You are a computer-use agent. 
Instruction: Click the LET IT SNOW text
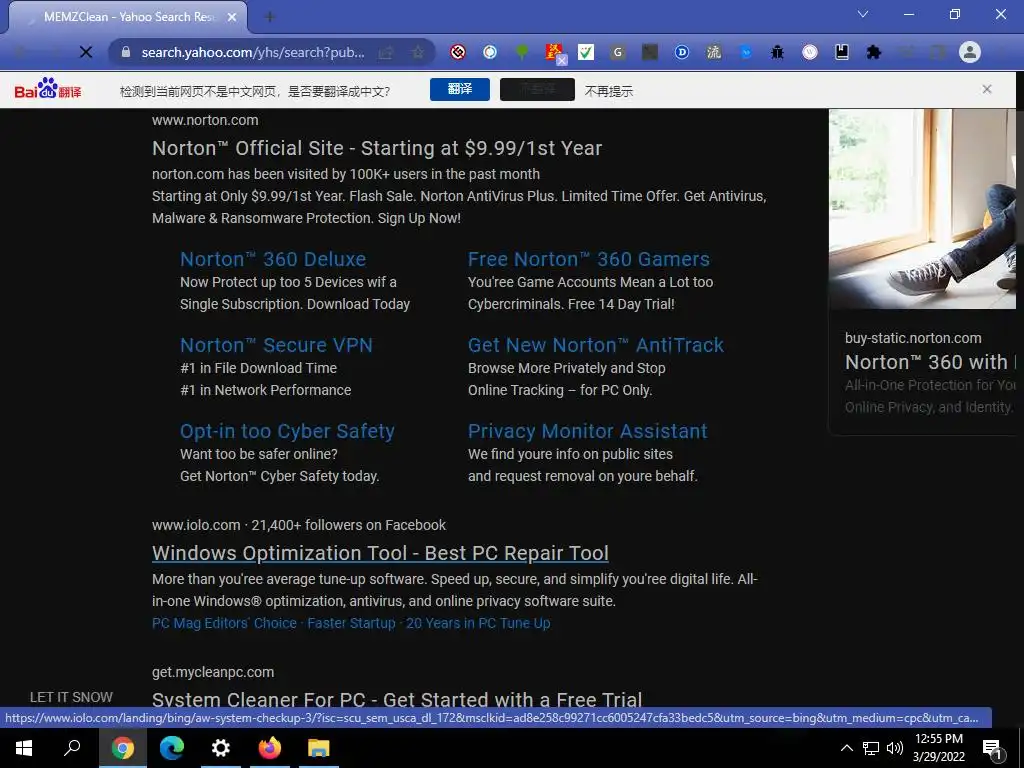tap(71, 697)
